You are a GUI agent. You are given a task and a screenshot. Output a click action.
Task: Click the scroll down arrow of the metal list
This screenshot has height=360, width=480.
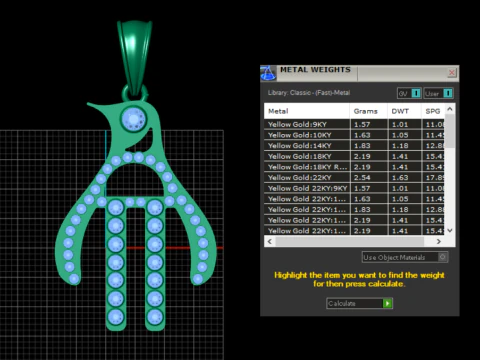[x=450, y=230]
